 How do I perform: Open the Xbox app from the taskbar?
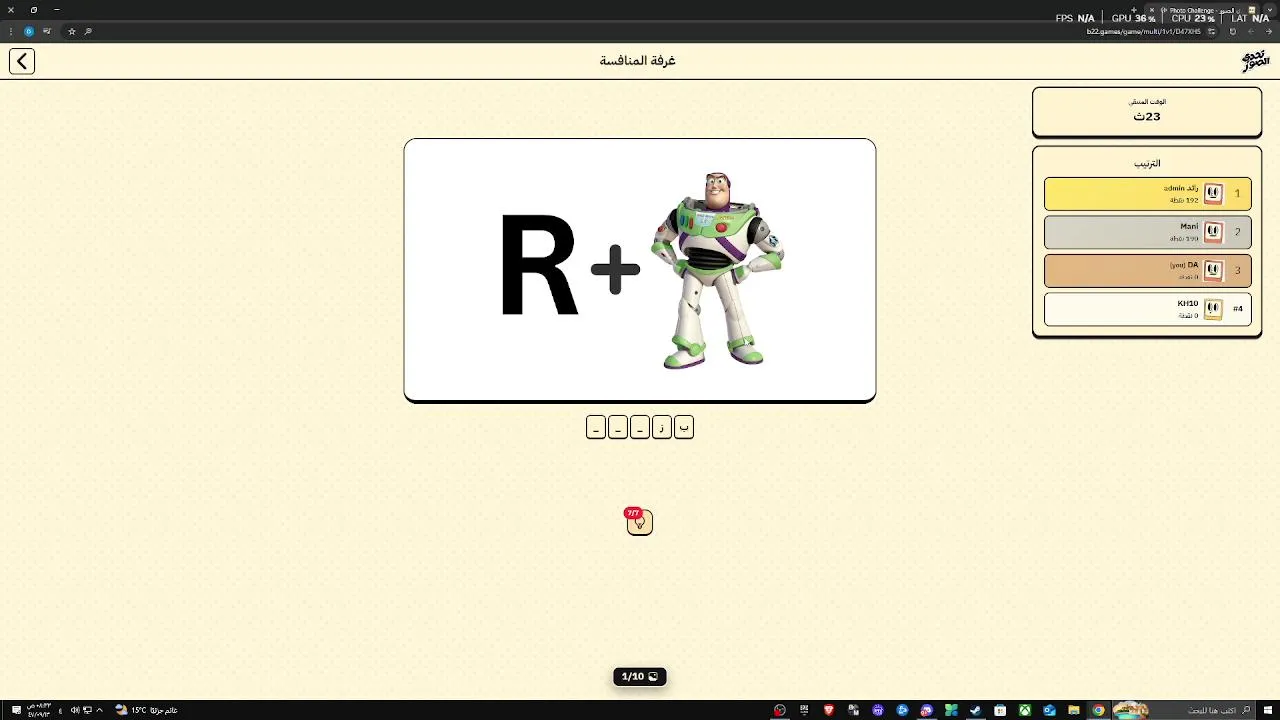(1024, 710)
